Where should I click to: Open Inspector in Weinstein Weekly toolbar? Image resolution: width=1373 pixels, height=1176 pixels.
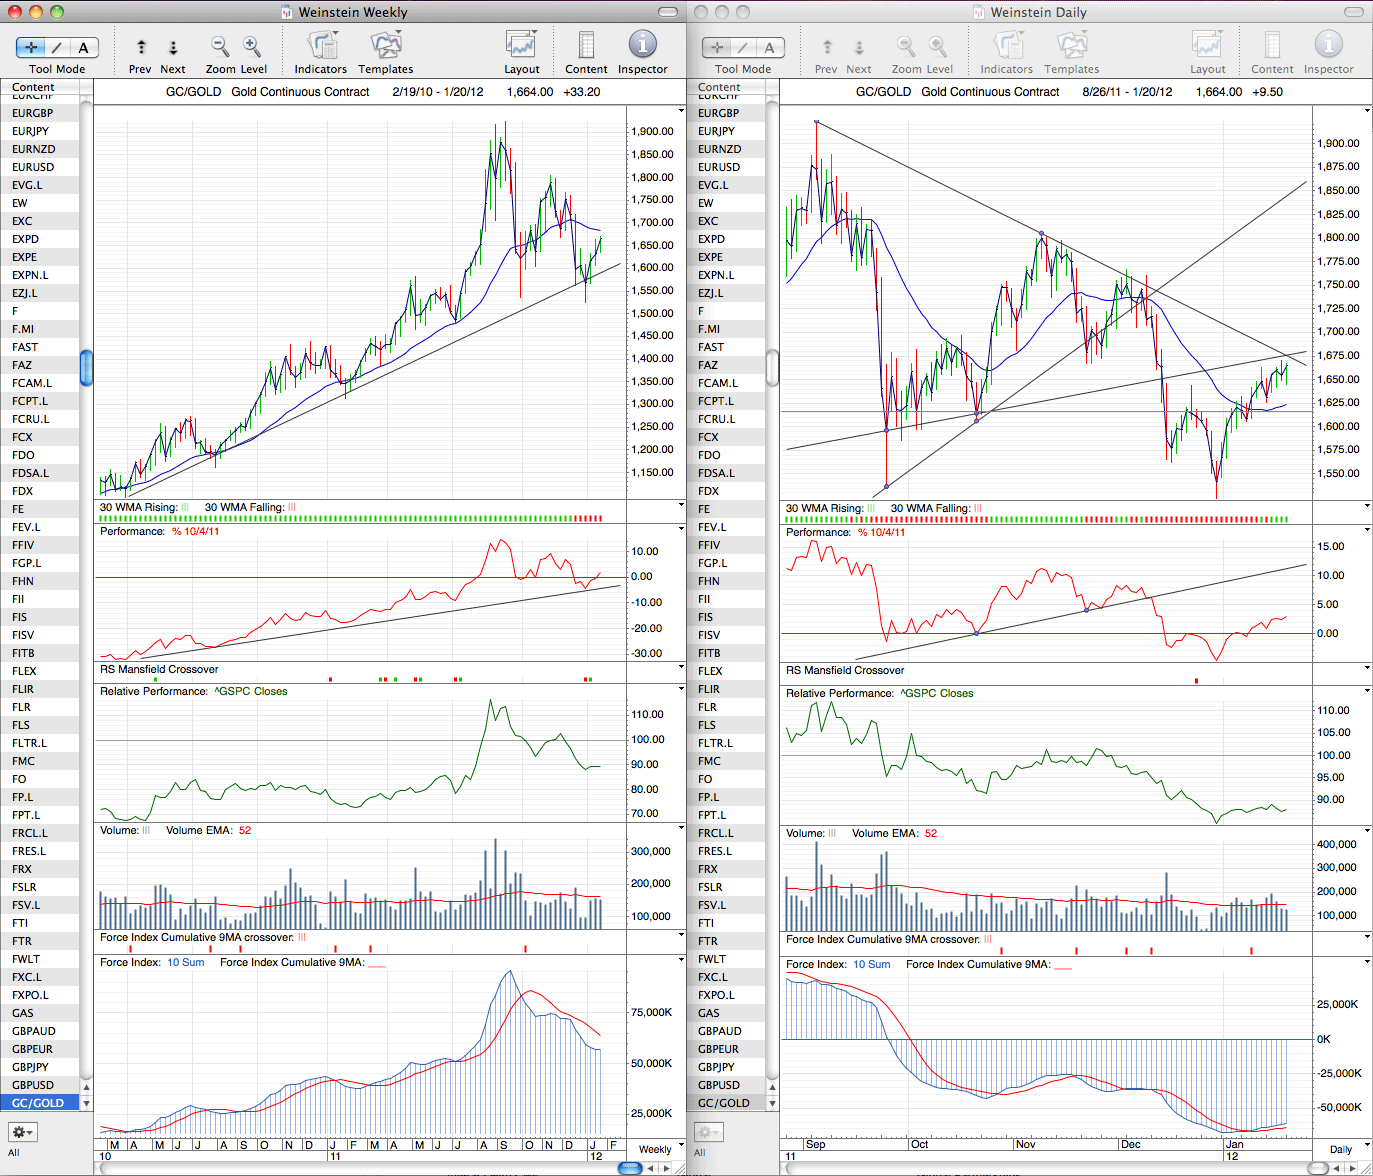(x=642, y=45)
